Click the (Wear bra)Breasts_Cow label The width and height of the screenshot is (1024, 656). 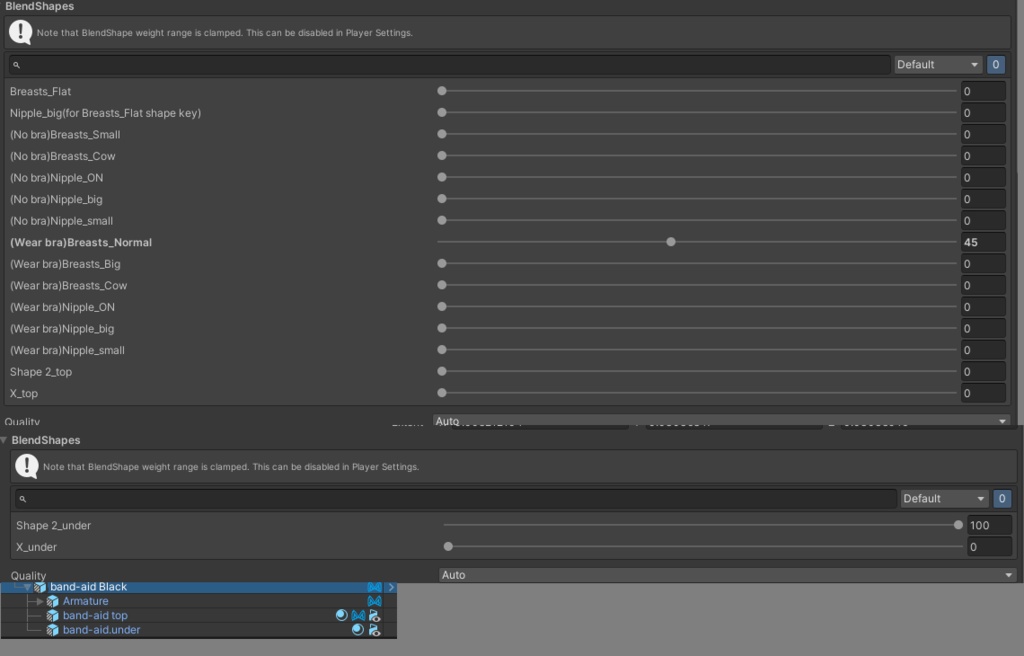pos(69,286)
